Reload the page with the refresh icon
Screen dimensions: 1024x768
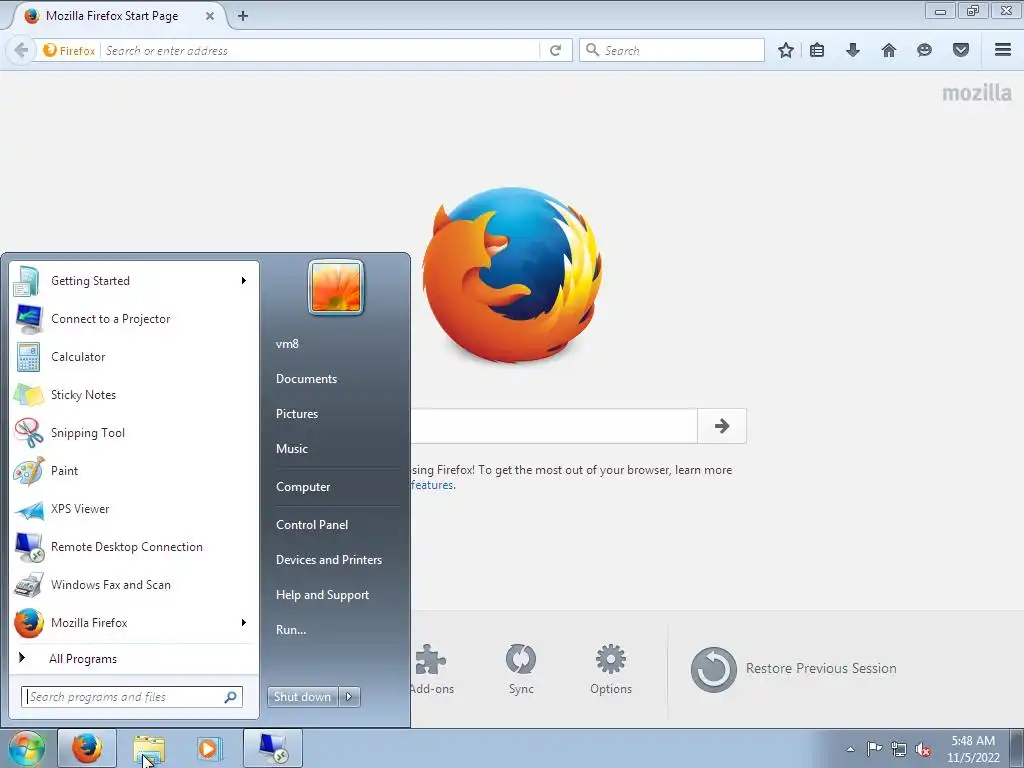(556, 50)
